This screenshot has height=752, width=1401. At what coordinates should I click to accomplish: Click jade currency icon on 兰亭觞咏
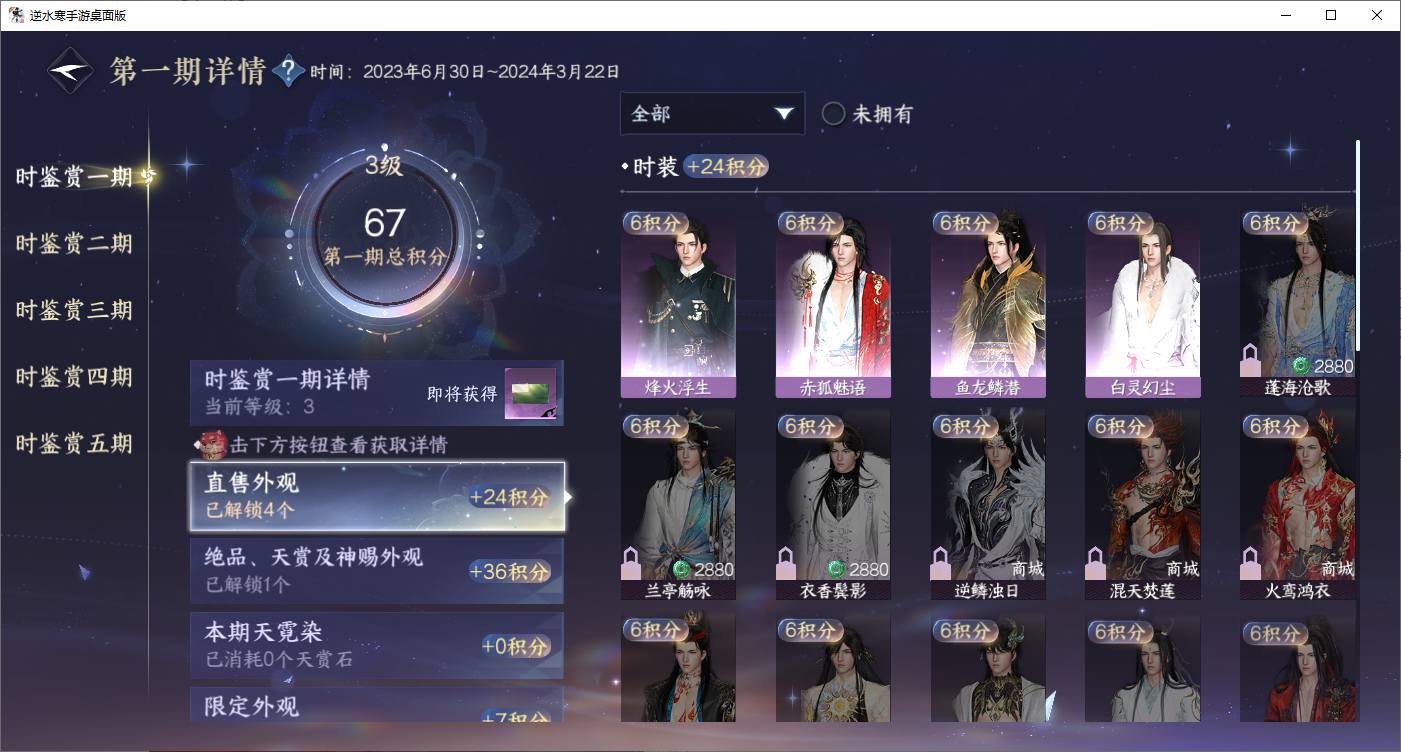pyautogui.click(x=682, y=569)
